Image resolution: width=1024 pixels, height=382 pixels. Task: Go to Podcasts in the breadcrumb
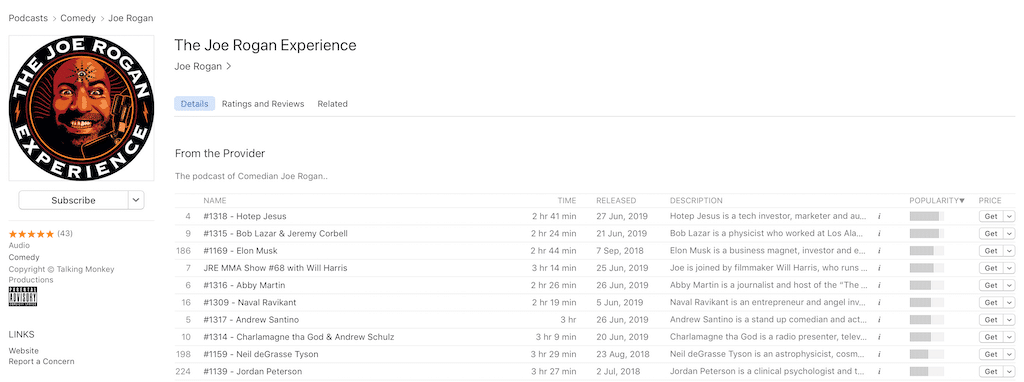28,18
